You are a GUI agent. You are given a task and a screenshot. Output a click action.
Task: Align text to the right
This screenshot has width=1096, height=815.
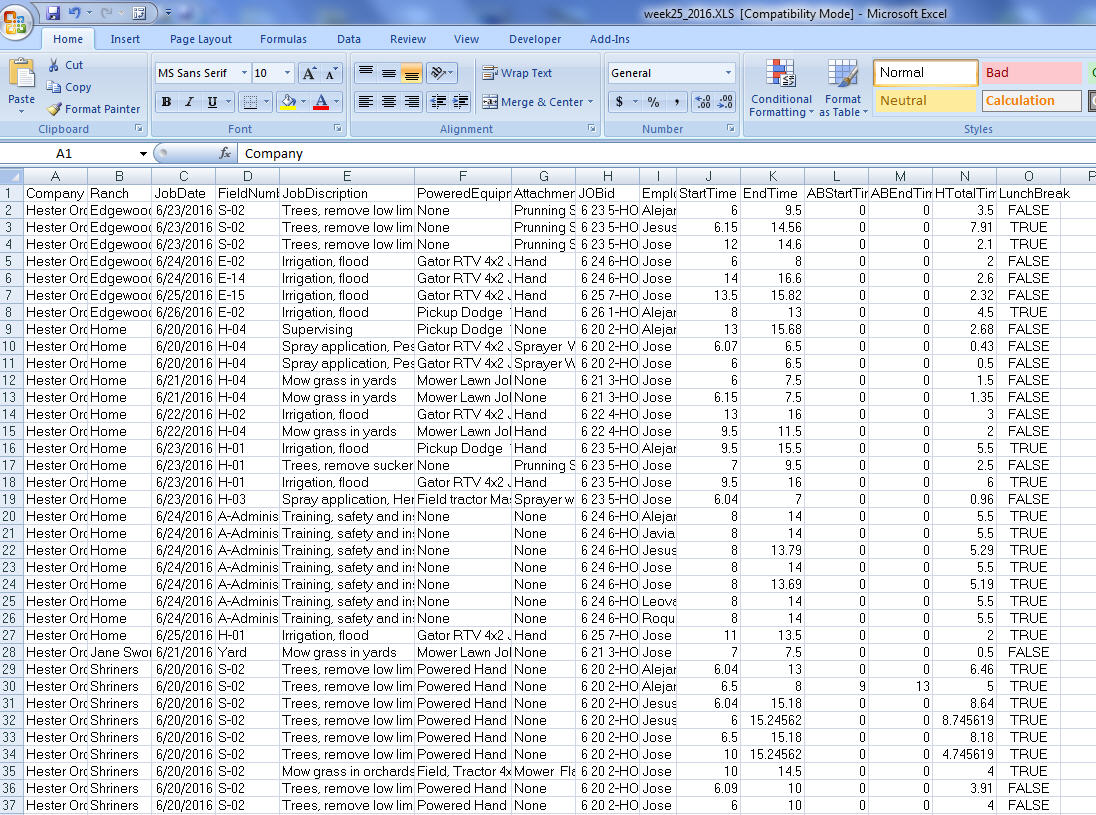pos(412,102)
